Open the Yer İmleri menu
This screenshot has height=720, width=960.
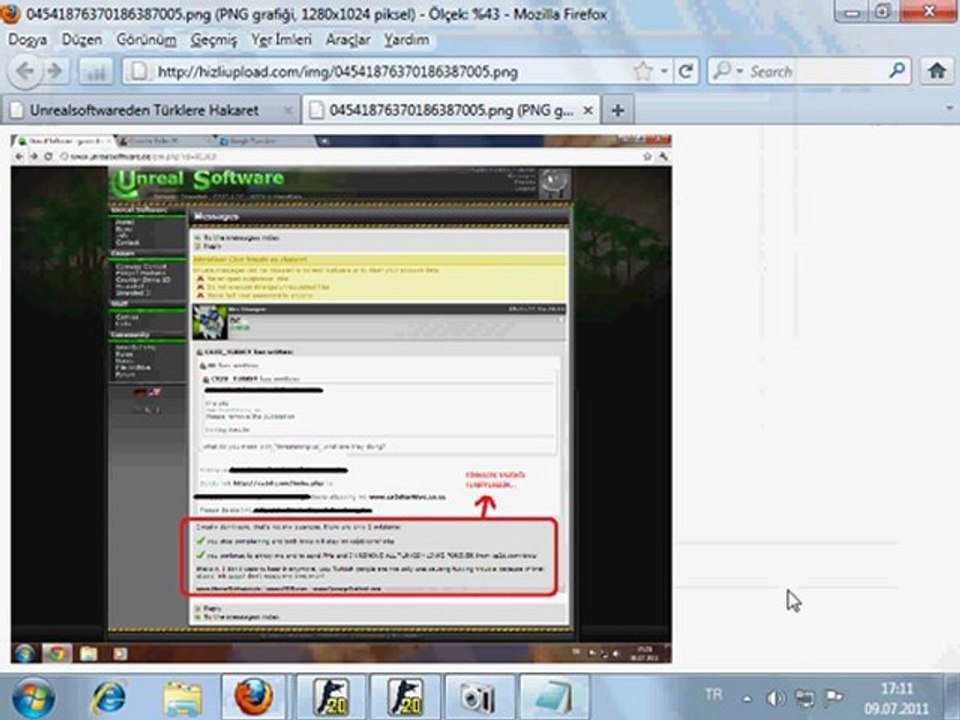click(281, 40)
